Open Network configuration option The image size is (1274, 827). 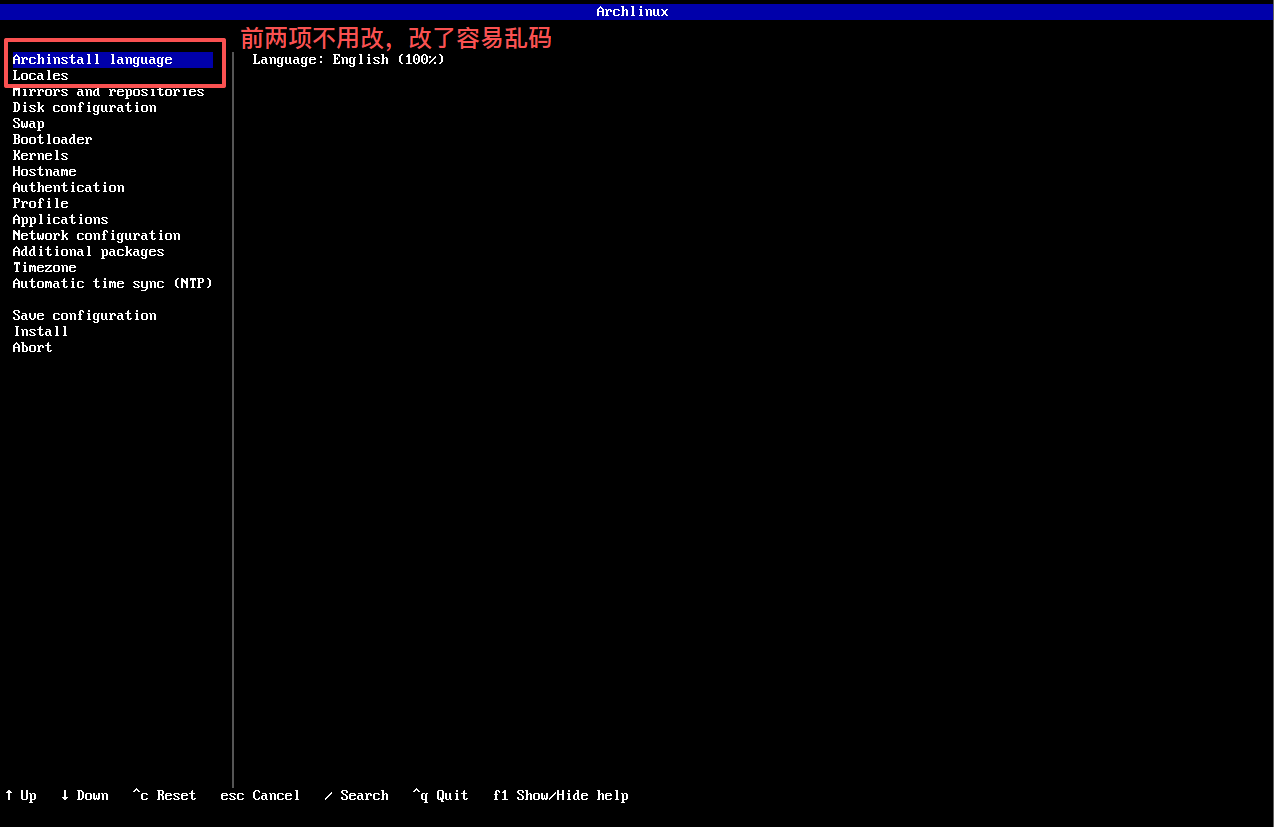click(96, 236)
